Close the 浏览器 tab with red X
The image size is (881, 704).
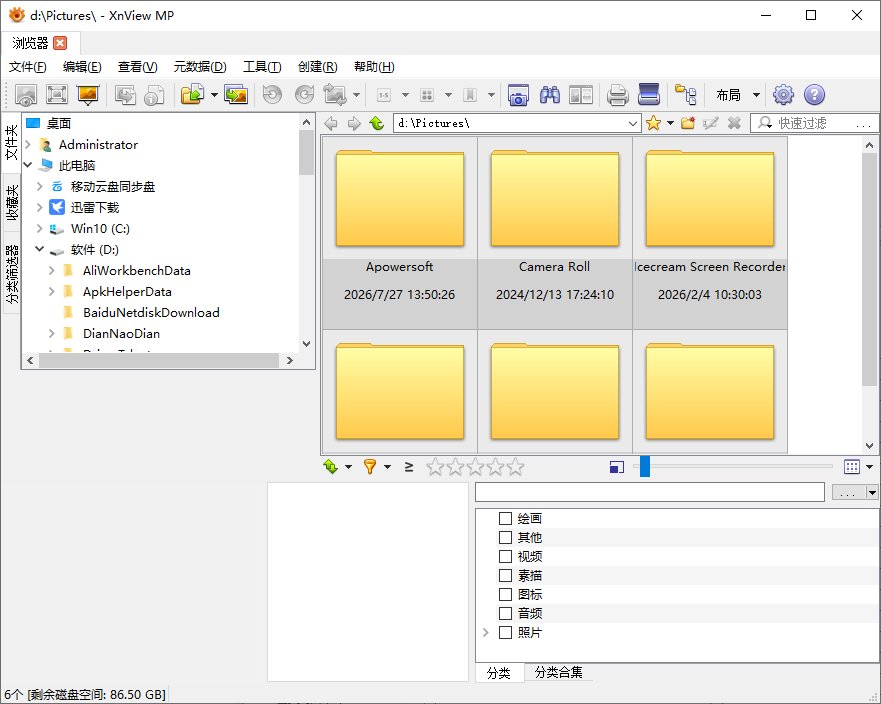pyautogui.click(x=60, y=43)
